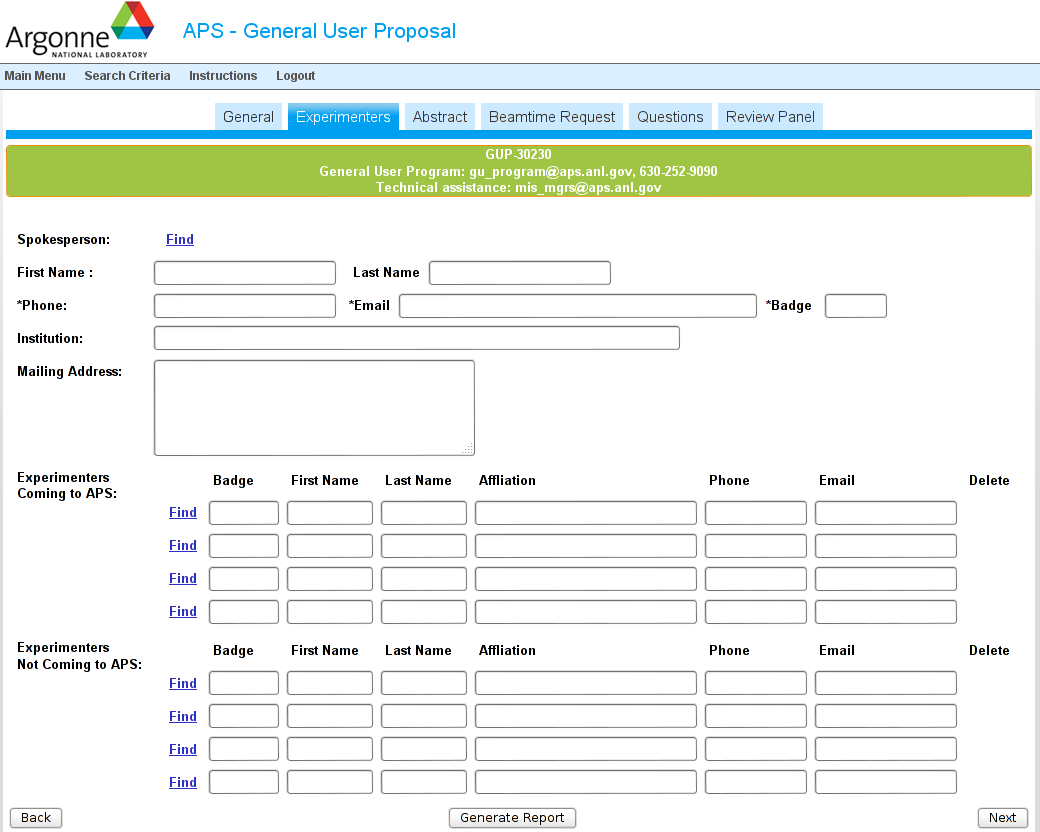Focus the spokesperson First Name field
Screen dimensions: 1040x832
click(245, 273)
